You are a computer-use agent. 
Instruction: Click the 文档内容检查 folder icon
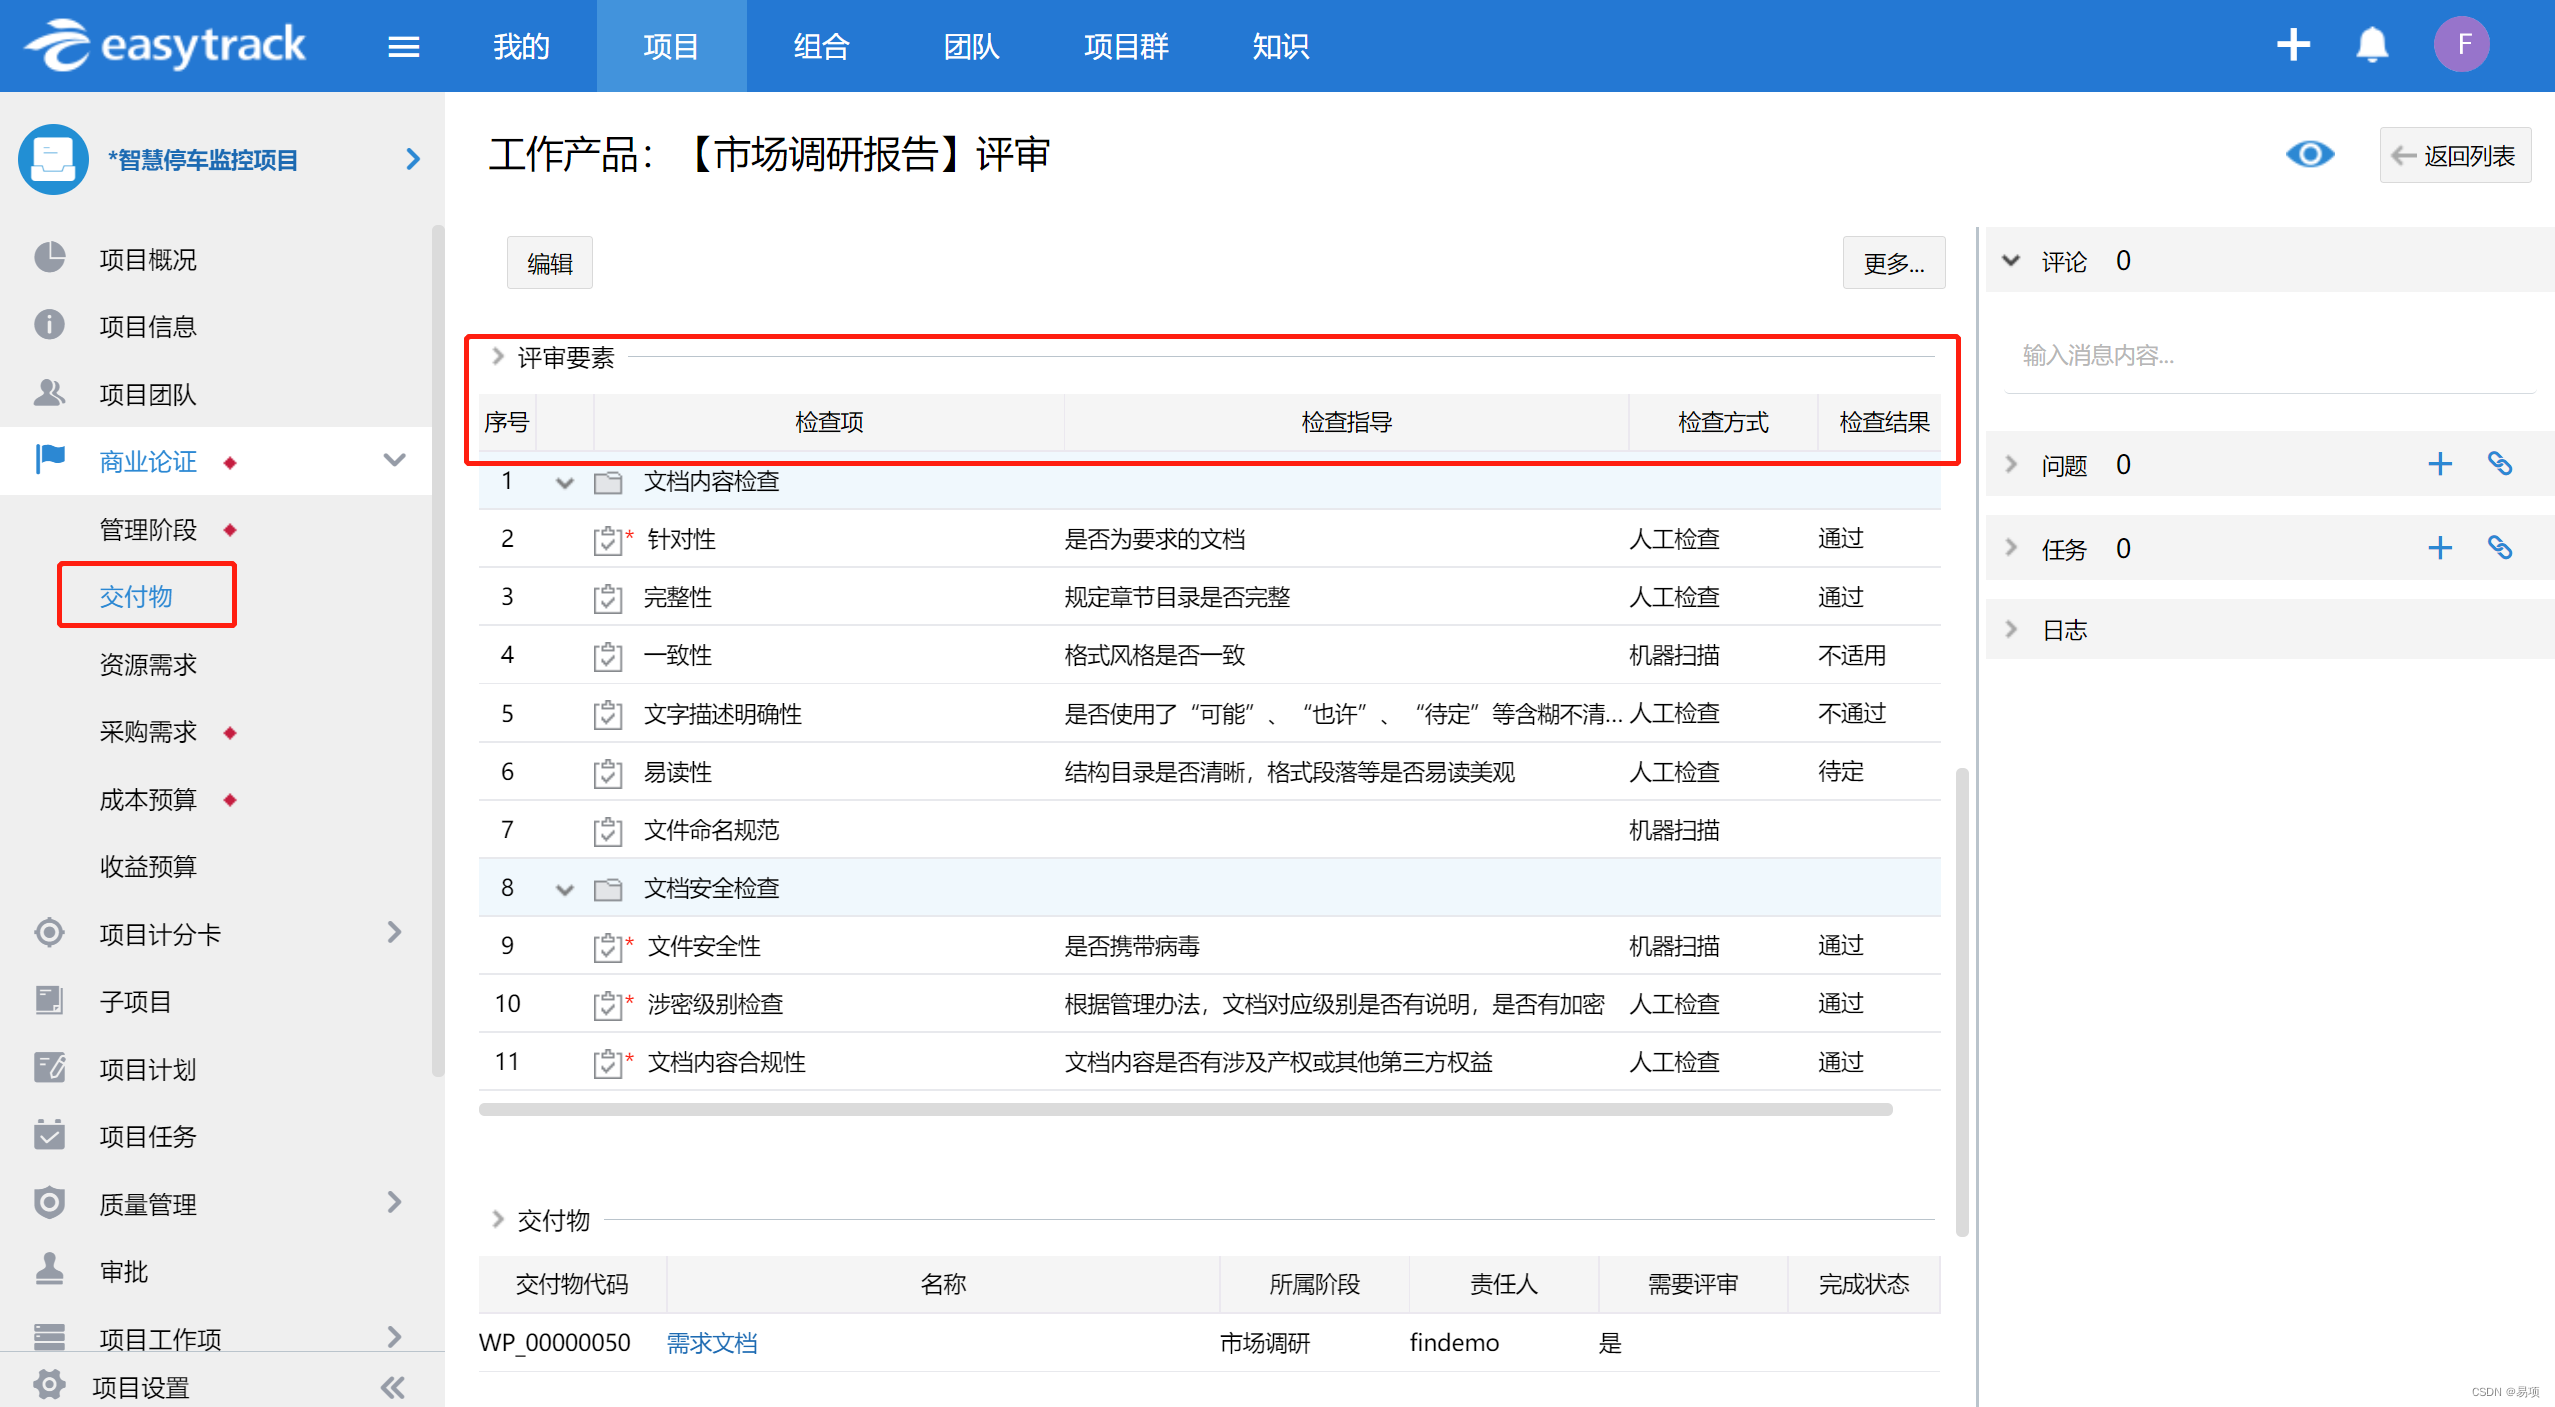click(x=608, y=482)
